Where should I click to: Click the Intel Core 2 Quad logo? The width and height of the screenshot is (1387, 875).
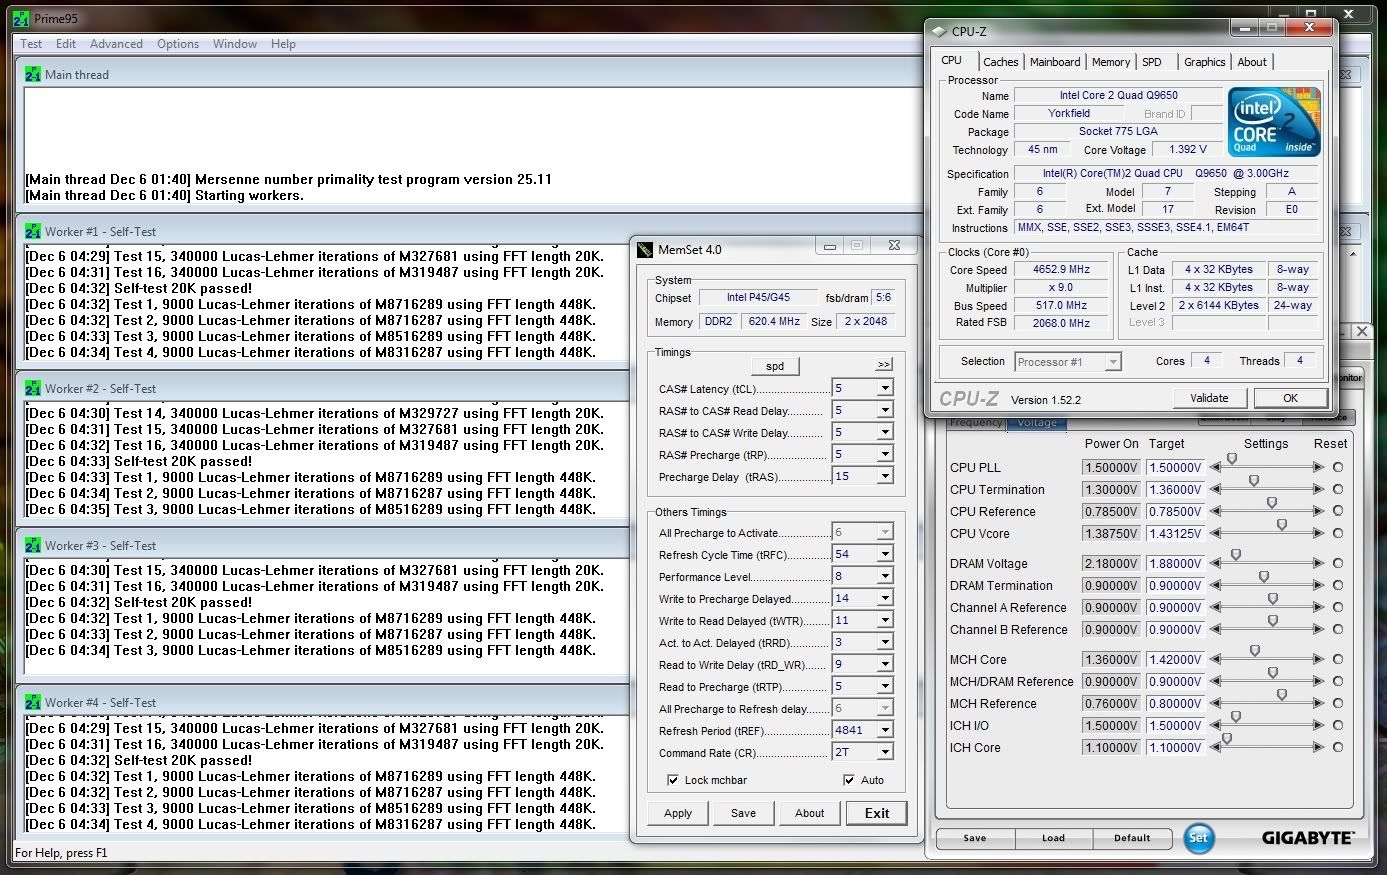(1275, 121)
